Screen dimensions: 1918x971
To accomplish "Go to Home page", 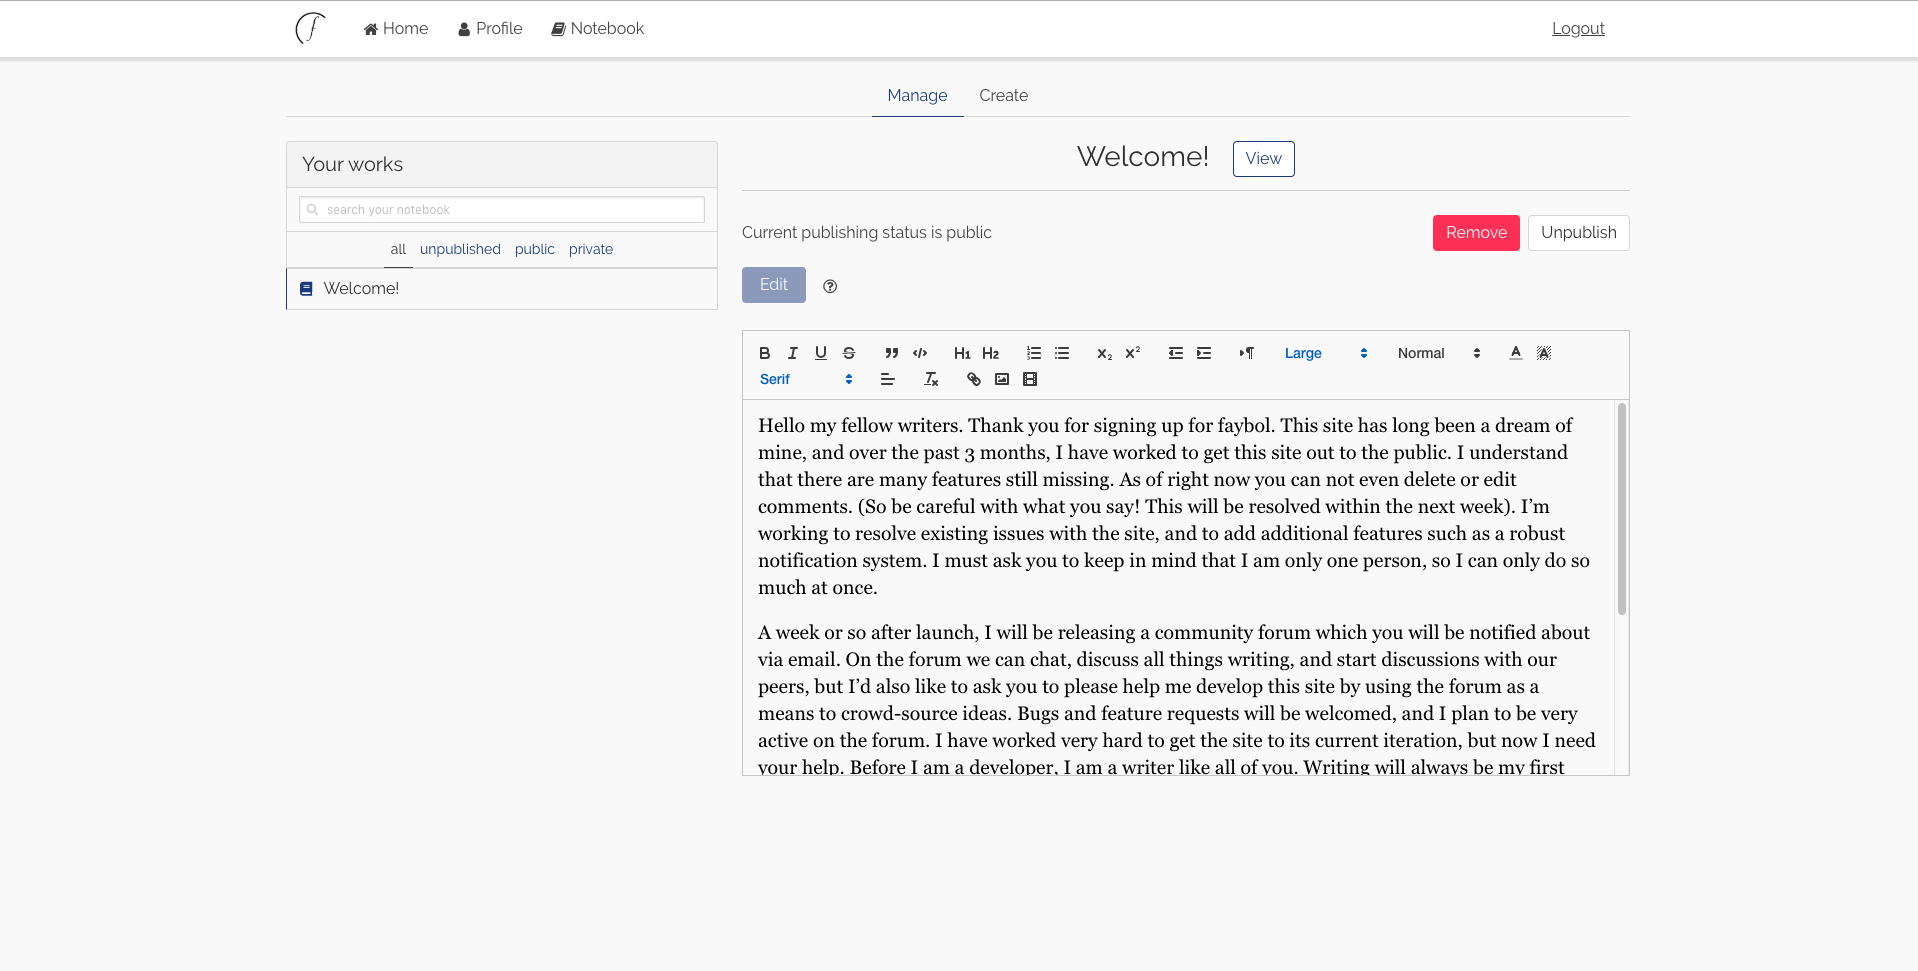I will coord(396,28).
